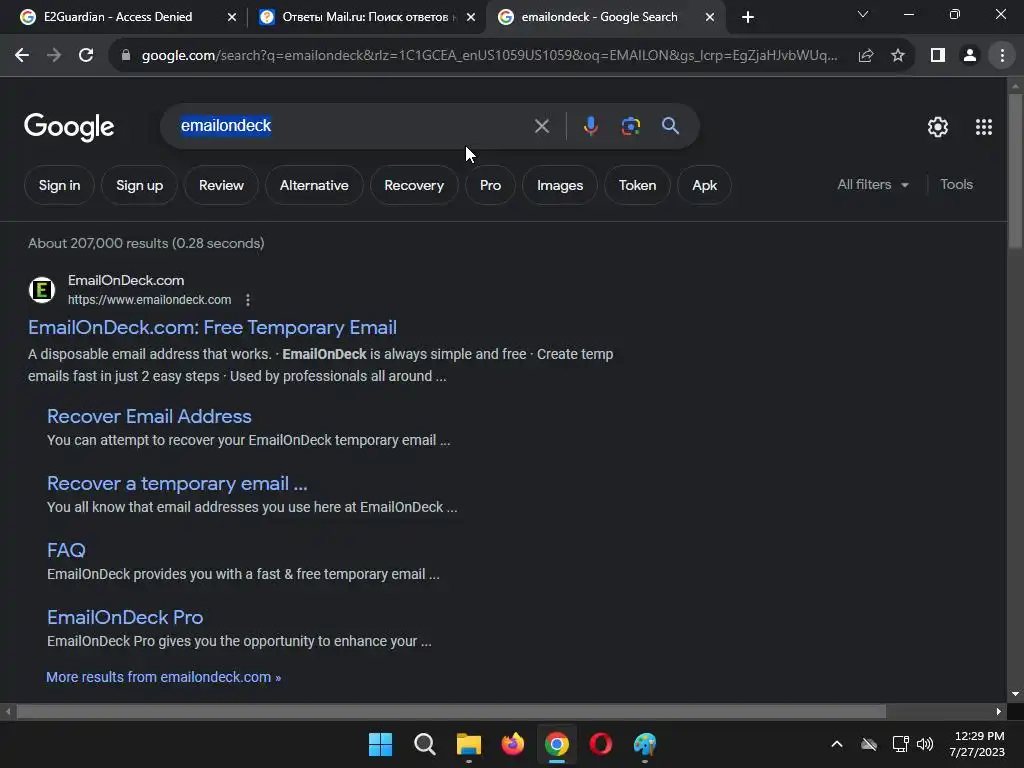Filter results by Sign in chip

pos(59,185)
